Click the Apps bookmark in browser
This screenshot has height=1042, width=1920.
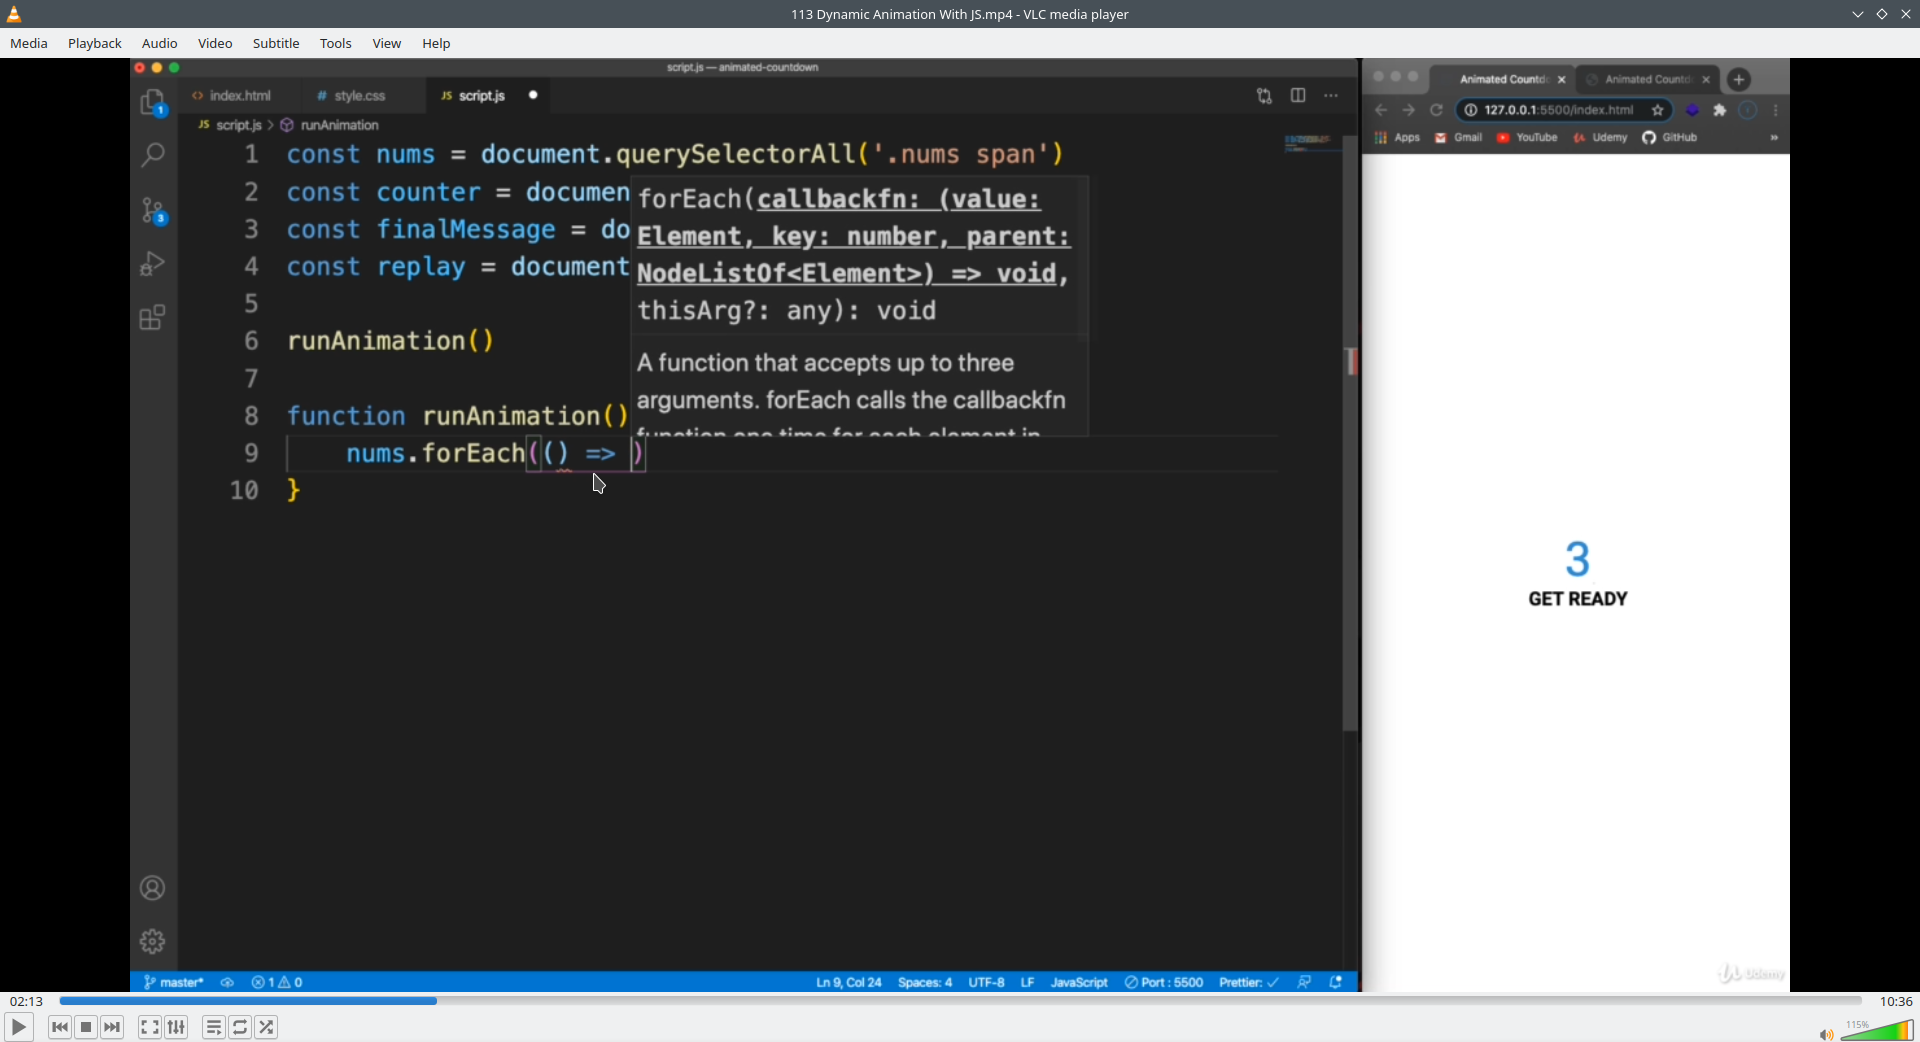tap(1398, 138)
